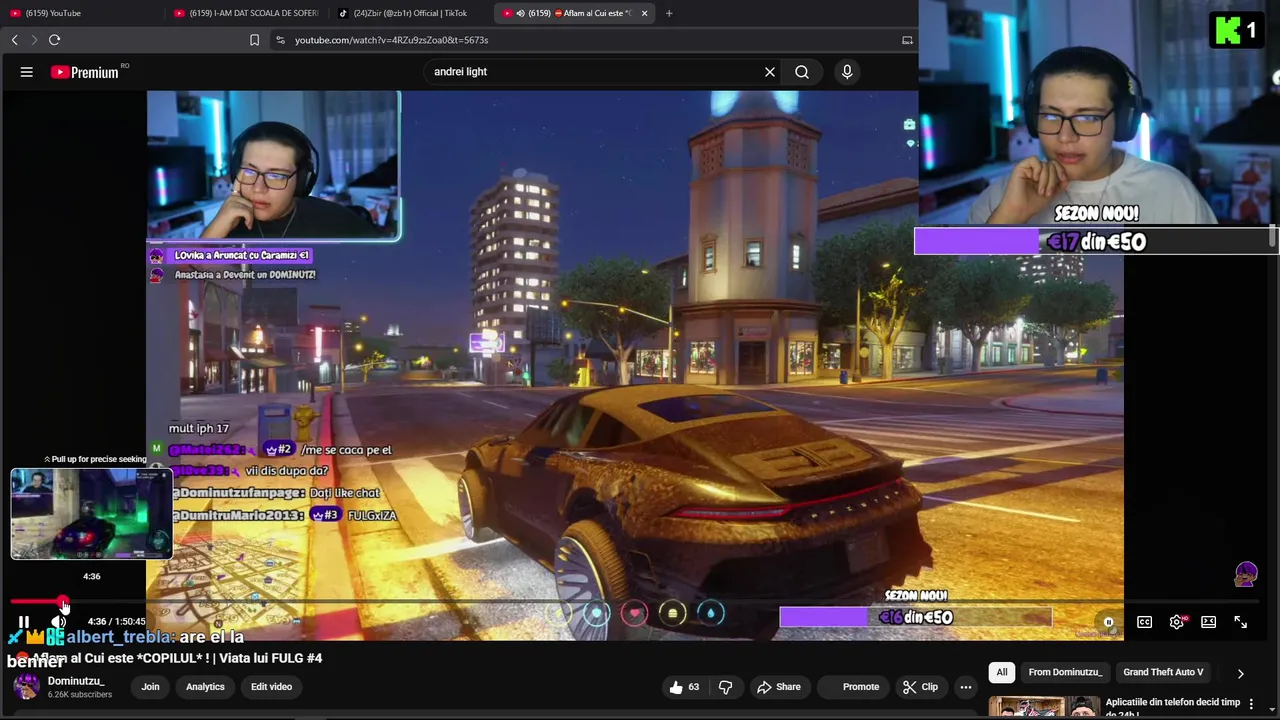
Task: Open the more actions three-dot menu
Action: coord(966,687)
